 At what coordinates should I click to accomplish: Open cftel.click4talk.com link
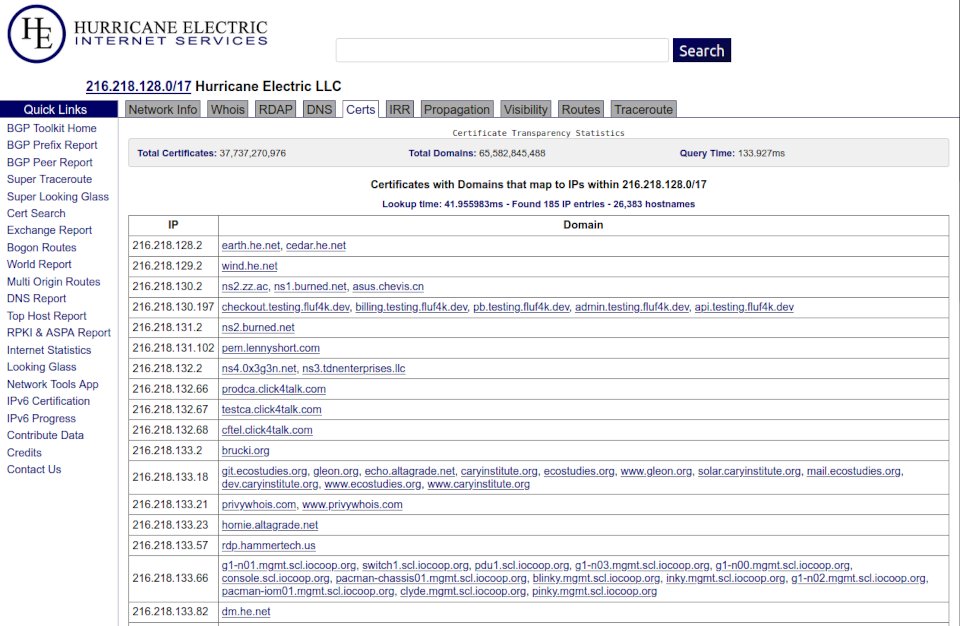267,430
